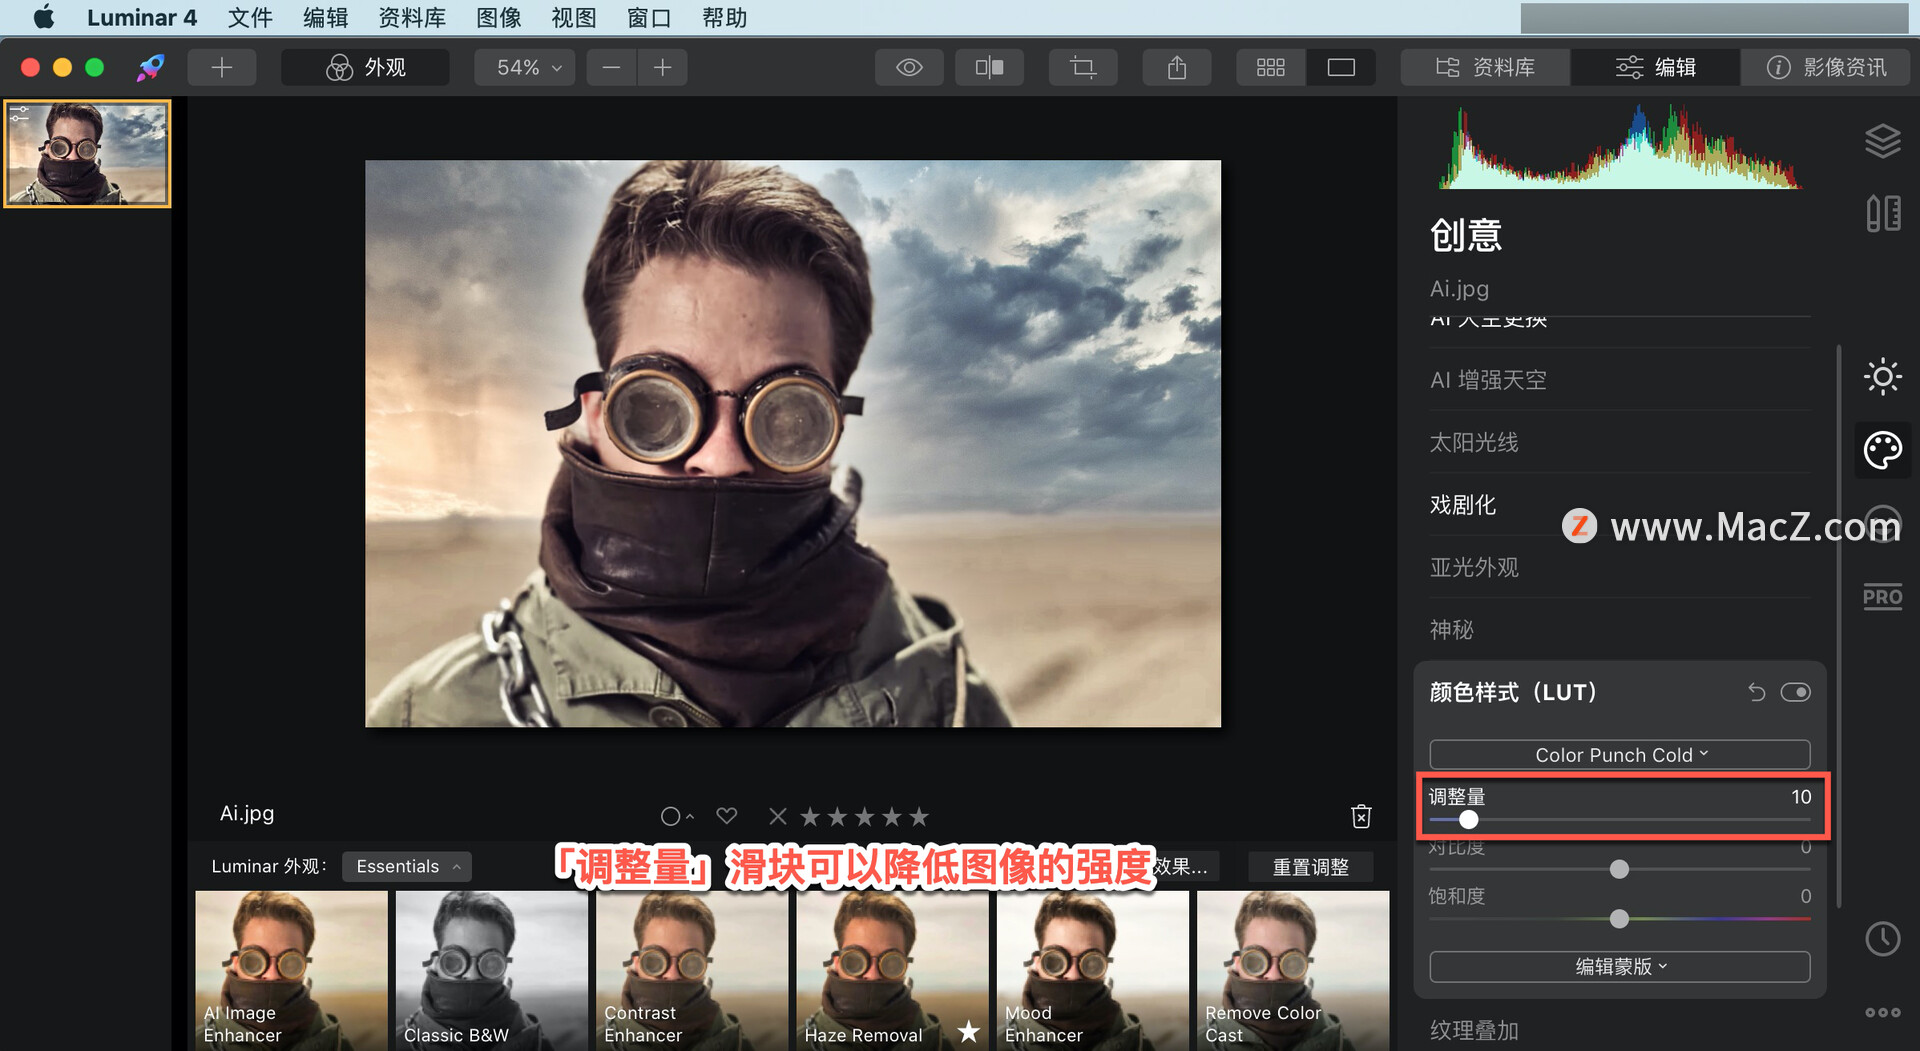
Task: Apply the Contrast Enhancer look
Action: [692, 970]
